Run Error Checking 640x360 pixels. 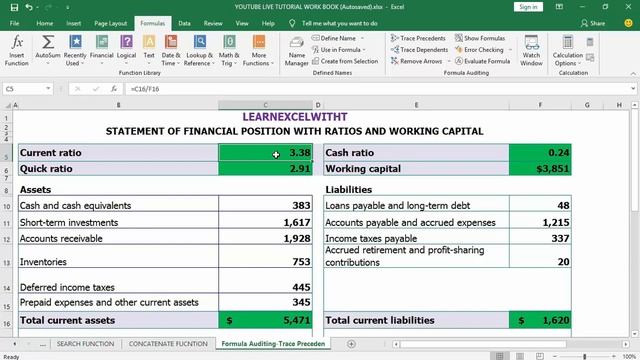479,49
